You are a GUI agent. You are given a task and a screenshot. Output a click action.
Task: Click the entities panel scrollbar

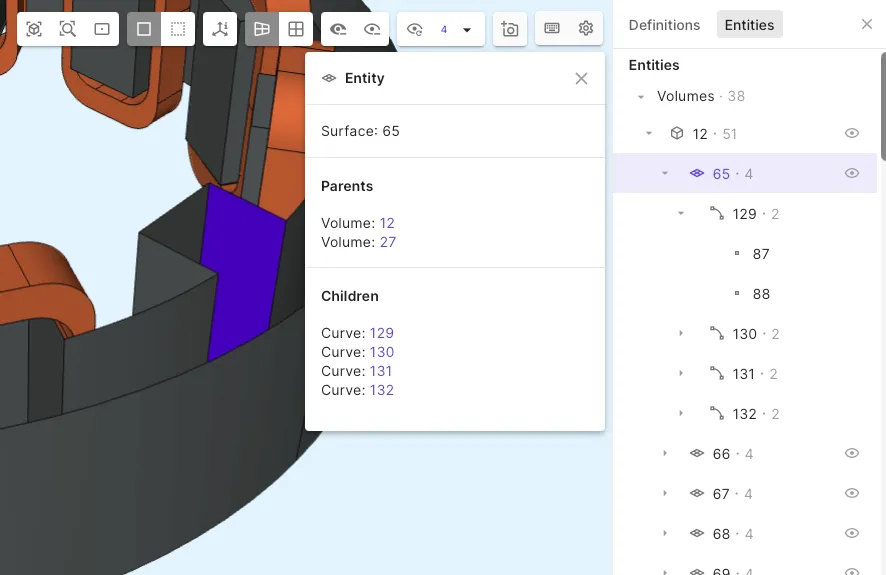883,106
